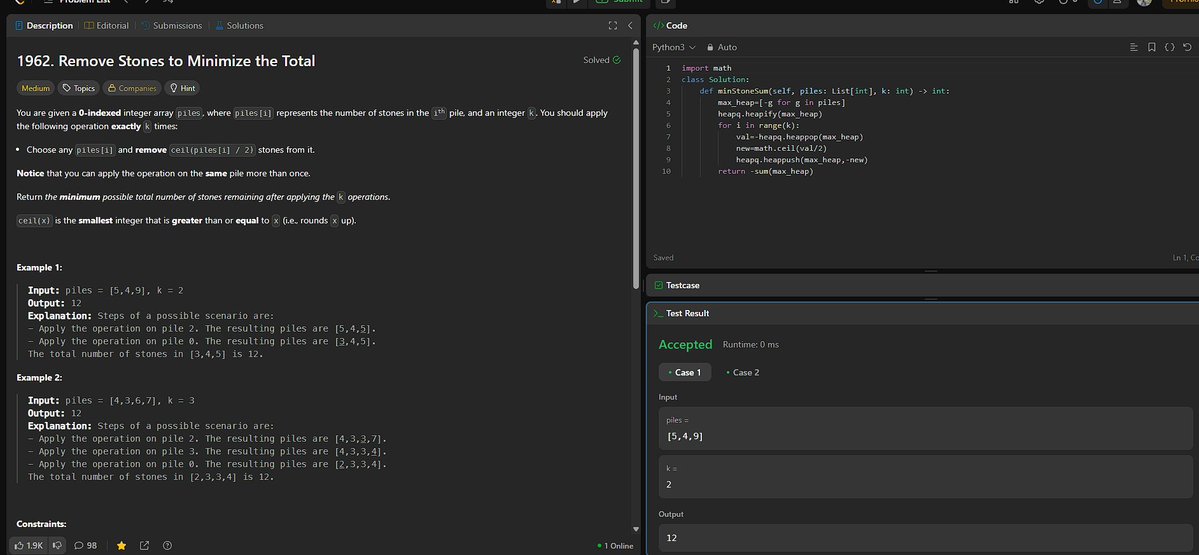Switch to the Description tab

(44, 25)
